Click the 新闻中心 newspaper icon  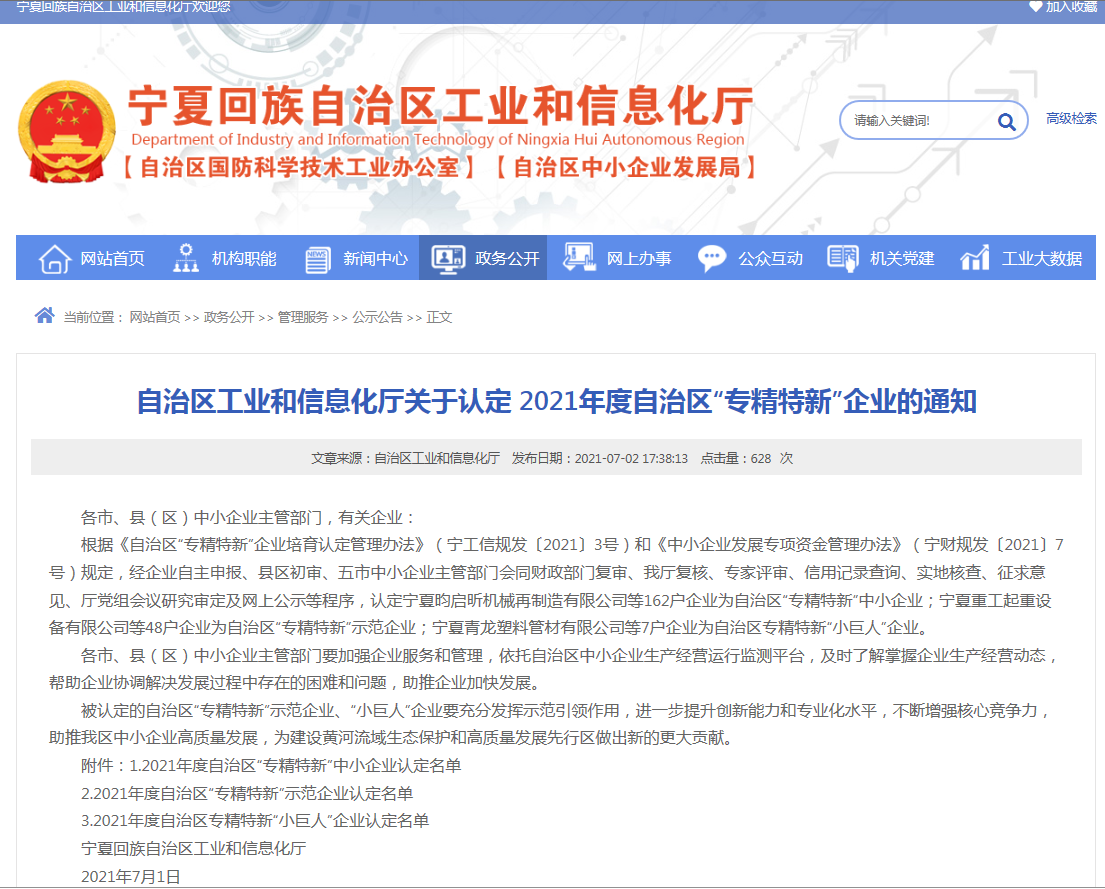318,258
